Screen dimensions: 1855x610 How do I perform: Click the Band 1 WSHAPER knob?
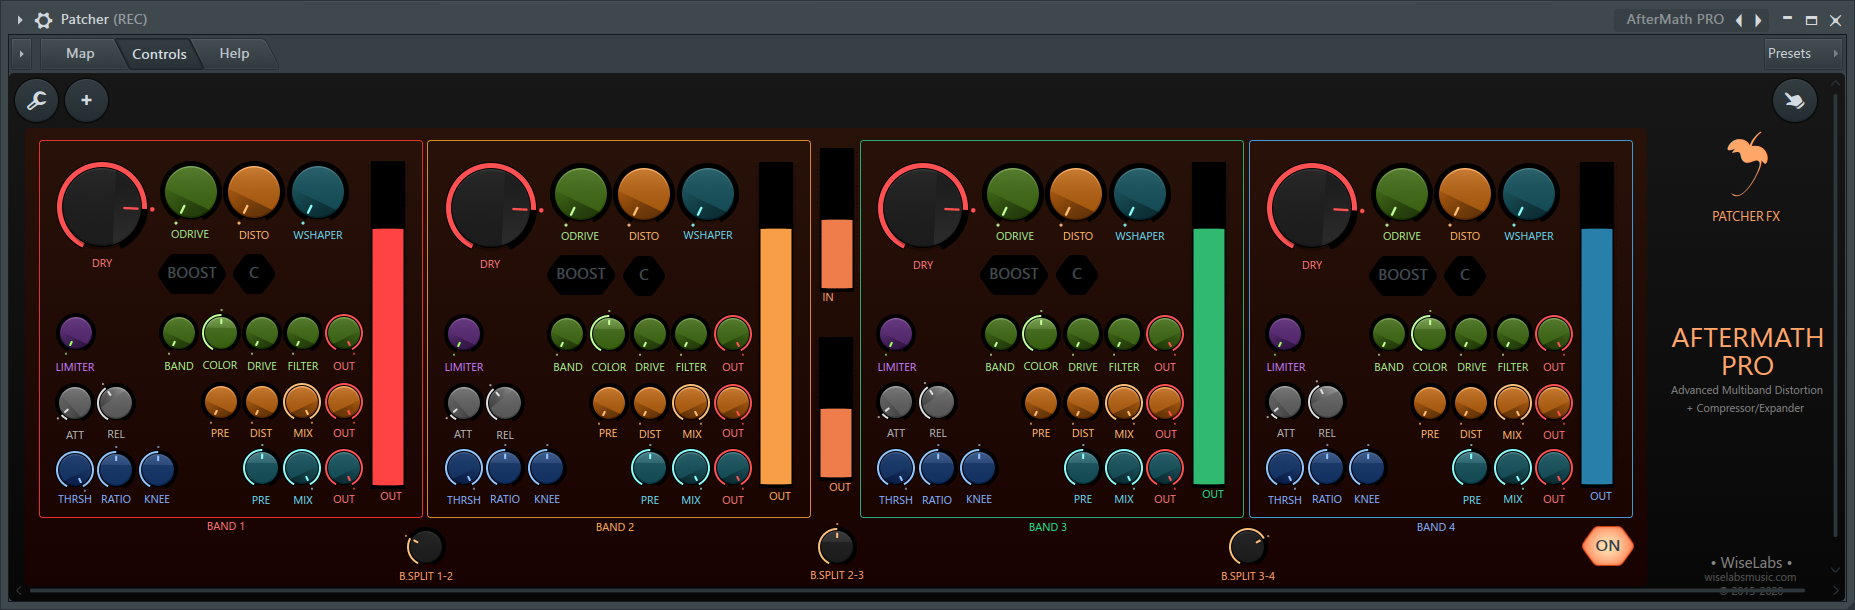point(318,192)
